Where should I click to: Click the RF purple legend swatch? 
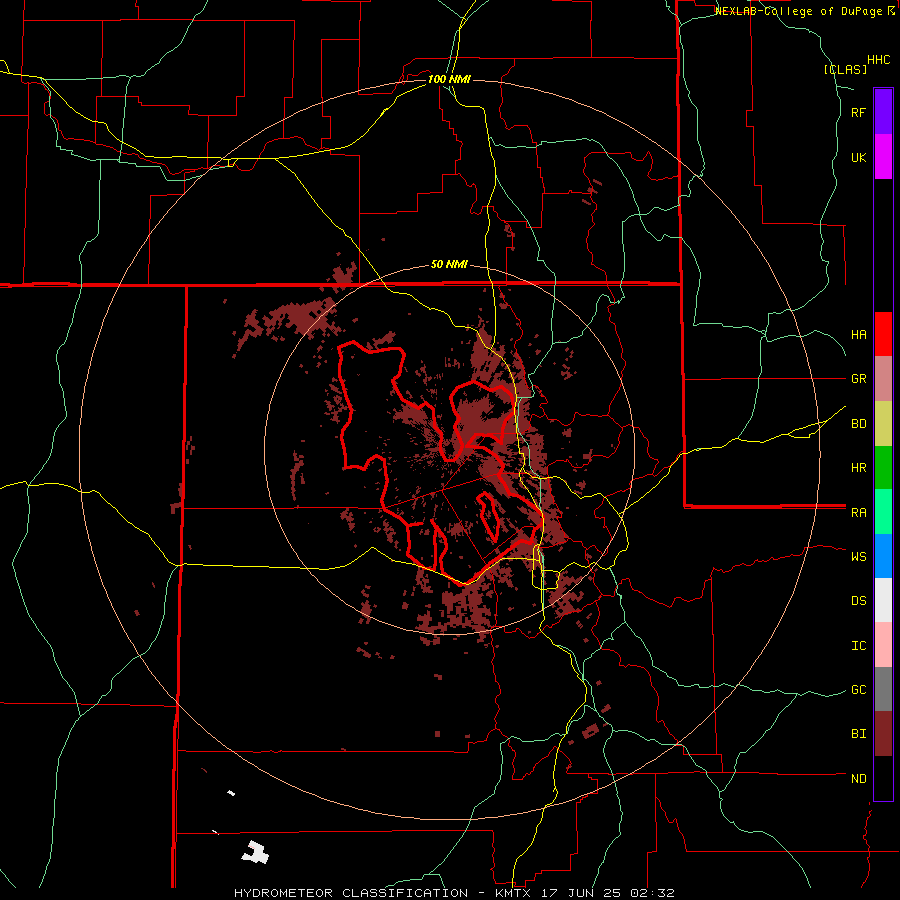click(883, 112)
